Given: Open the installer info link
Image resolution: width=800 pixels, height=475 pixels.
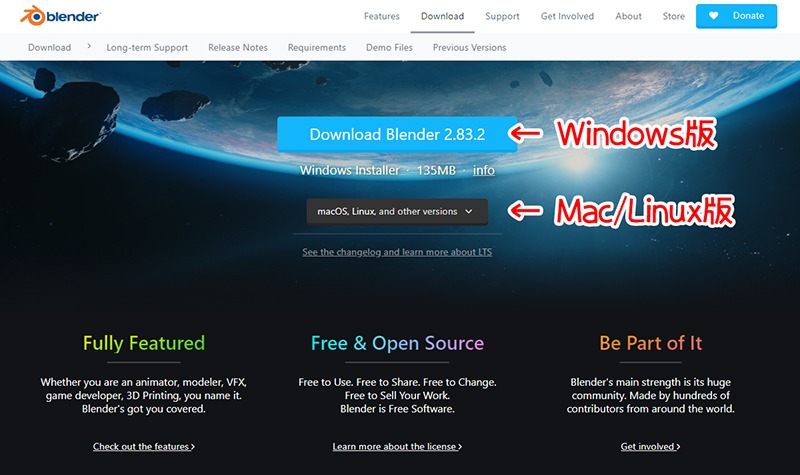Looking at the screenshot, I should coord(484,170).
